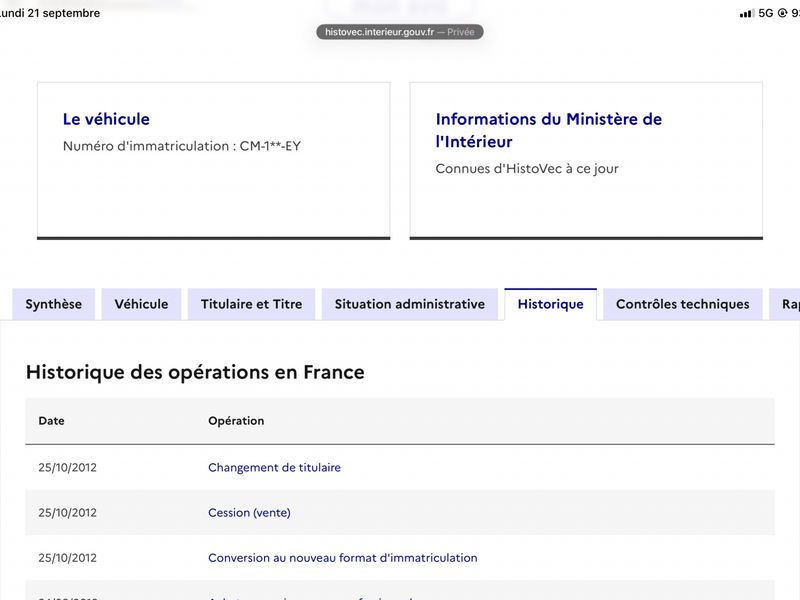Click the Opération column header
This screenshot has height=600, width=800.
[x=236, y=421]
